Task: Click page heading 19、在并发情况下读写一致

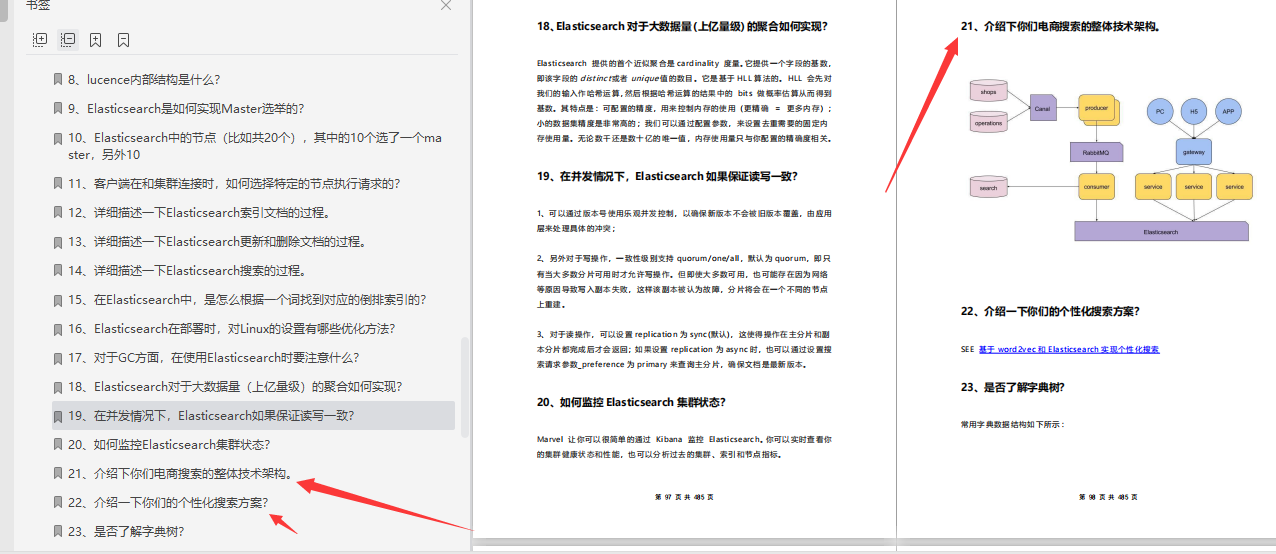Action: 667,176
